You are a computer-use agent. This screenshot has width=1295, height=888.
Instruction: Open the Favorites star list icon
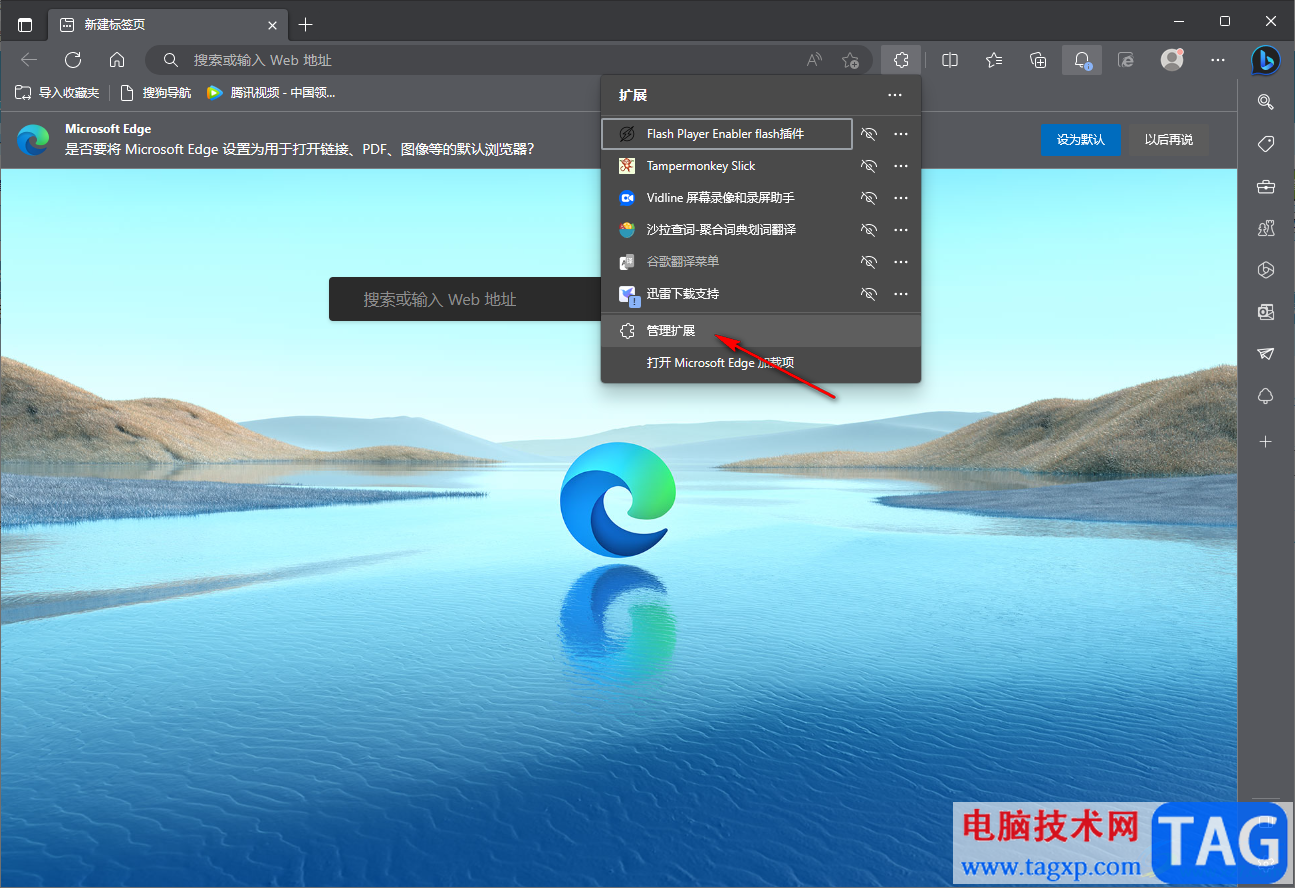point(994,60)
